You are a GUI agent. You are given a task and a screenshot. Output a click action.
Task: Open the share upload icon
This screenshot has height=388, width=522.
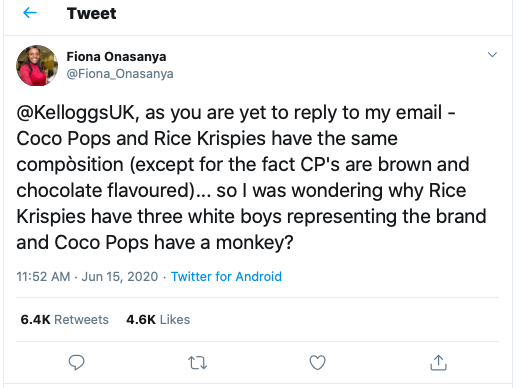coord(438,363)
